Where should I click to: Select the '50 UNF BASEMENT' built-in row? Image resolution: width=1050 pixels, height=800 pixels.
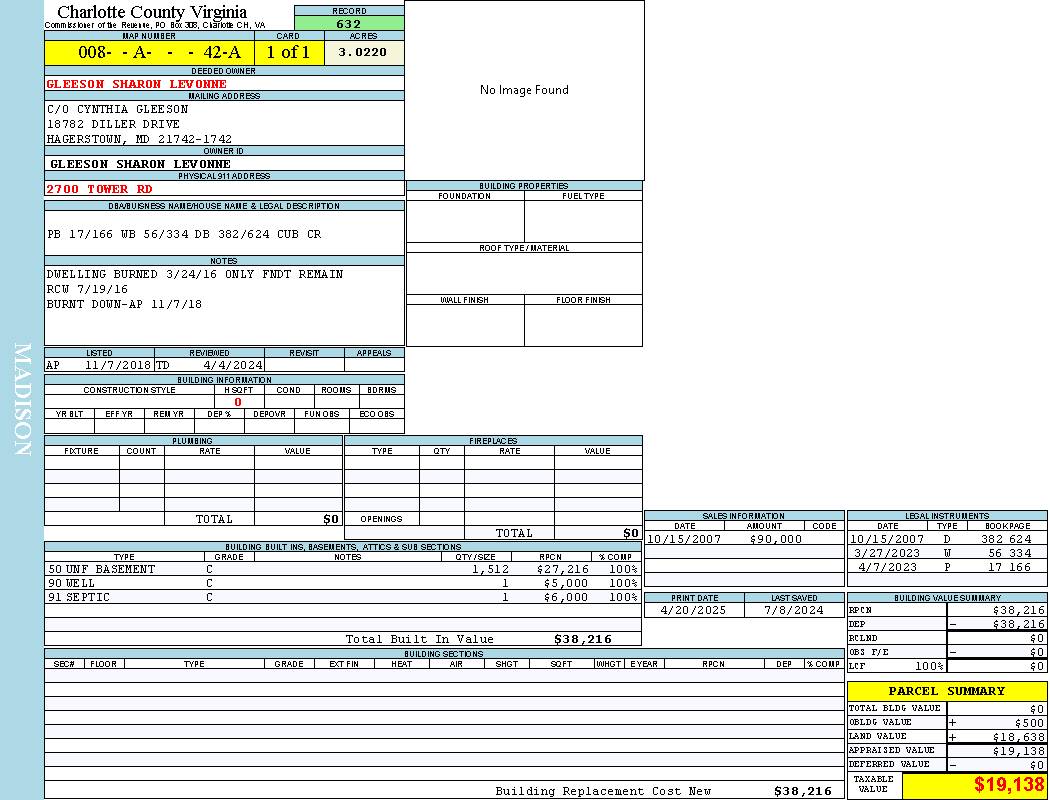coord(102,569)
